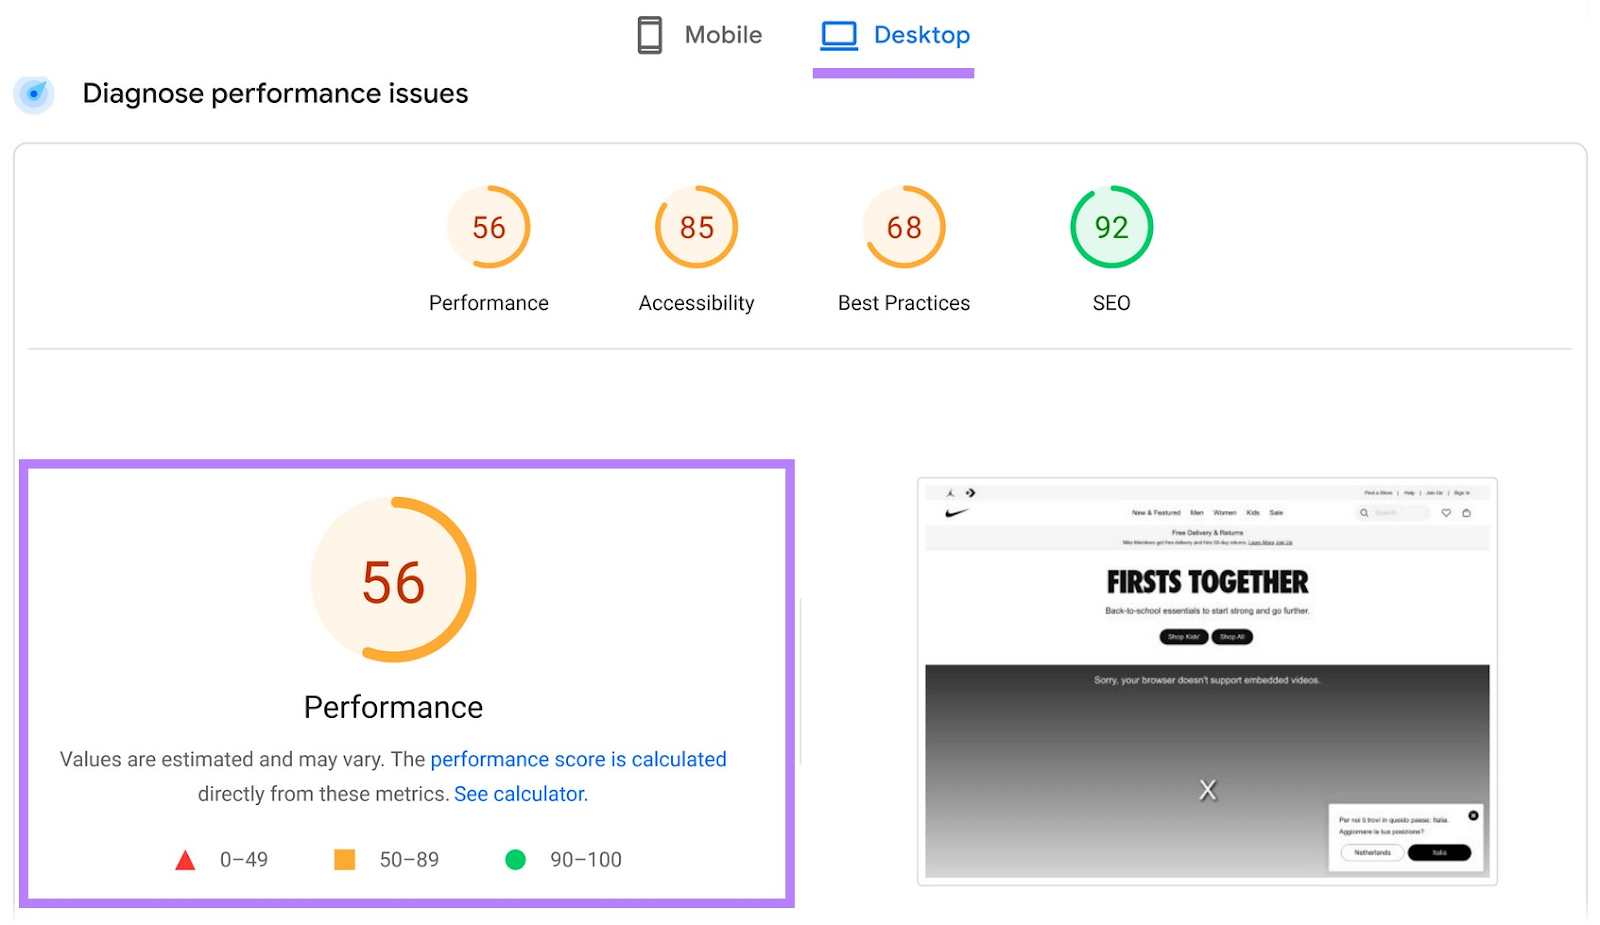Click the search magnifier icon
Screen dimensions: 1600x925
1364,512
